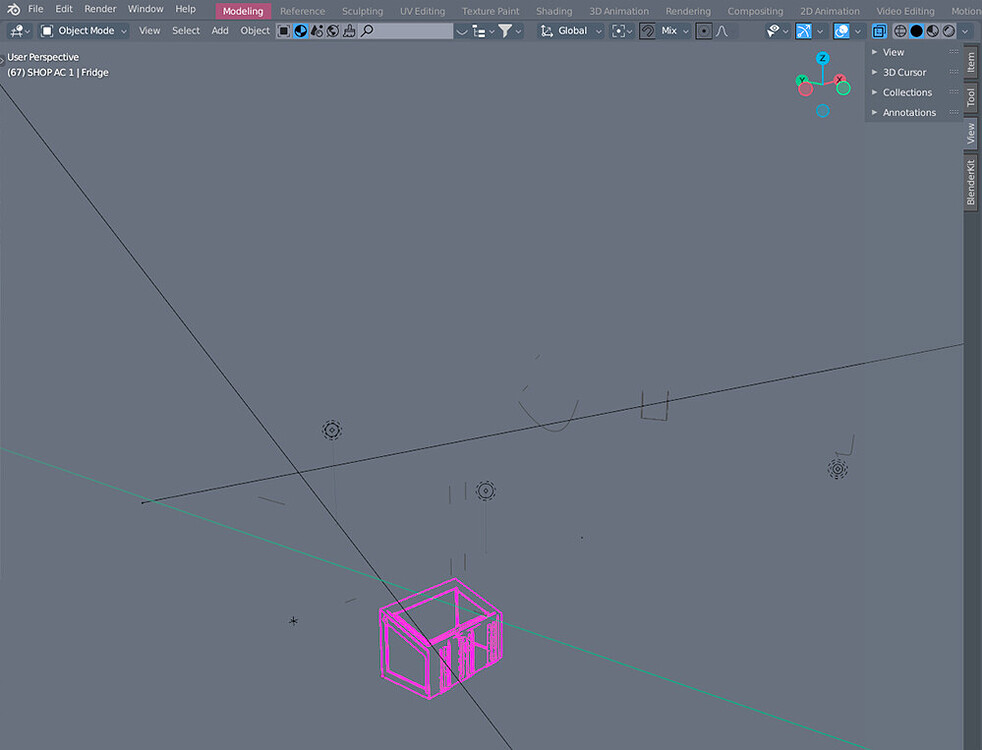The width and height of the screenshot is (982, 750).
Task: Switch to the Tool sidebar tab
Action: pyautogui.click(x=971, y=97)
